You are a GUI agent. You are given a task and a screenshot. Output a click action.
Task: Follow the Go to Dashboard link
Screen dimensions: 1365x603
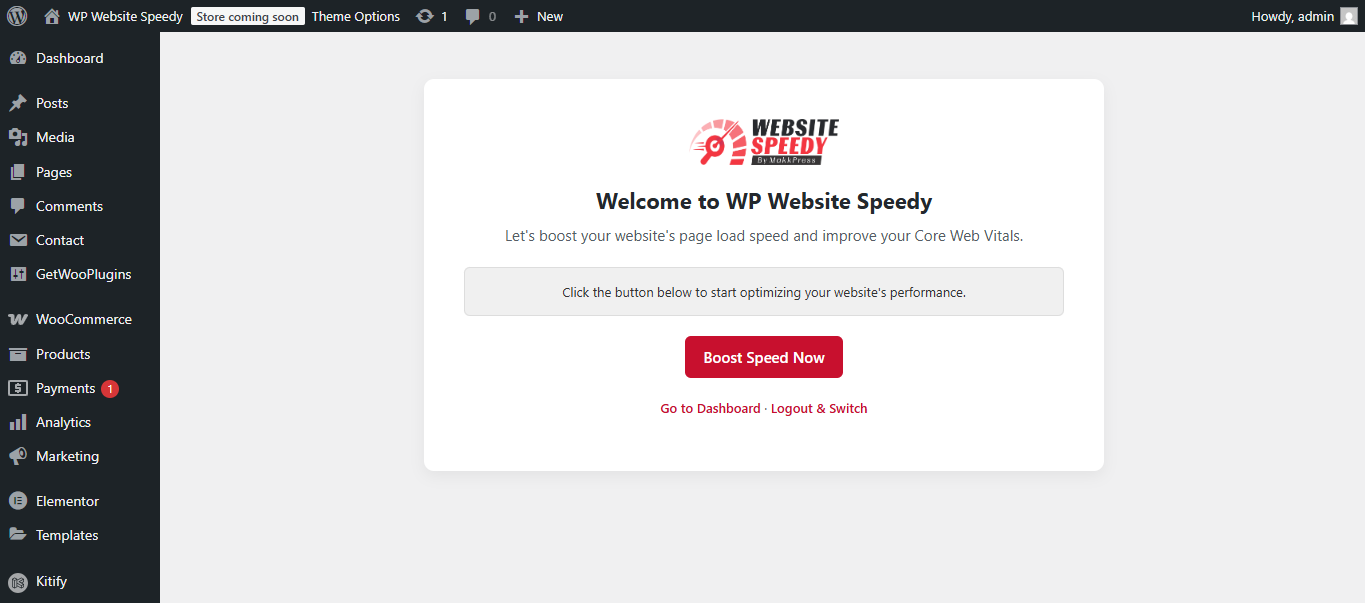(710, 408)
